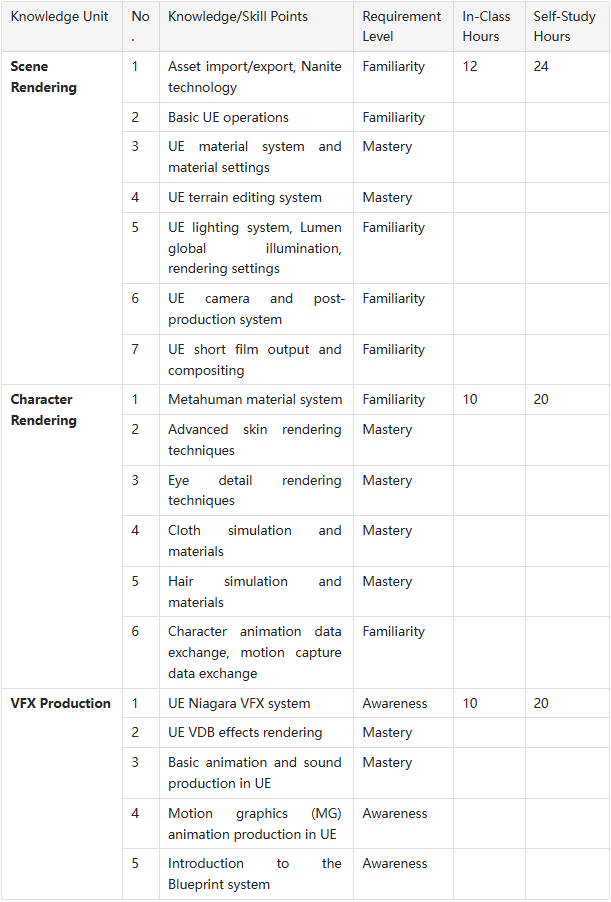Select Asset import/export, Nanite technology cell
The width and height of the screenshot is (611, 902).
click(x=256, y=77)
